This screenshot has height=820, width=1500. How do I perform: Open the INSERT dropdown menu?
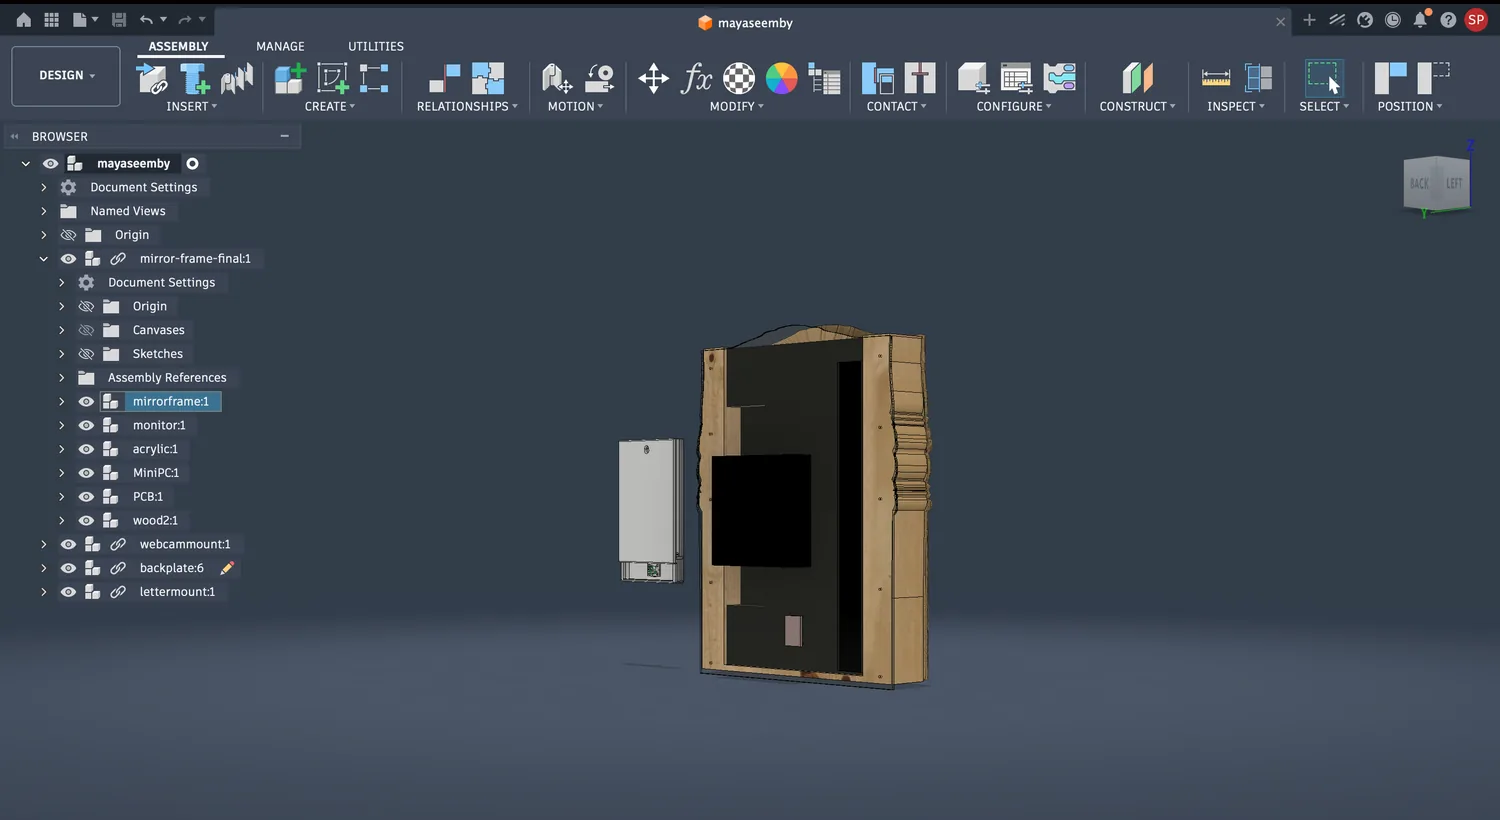point(191,106)
